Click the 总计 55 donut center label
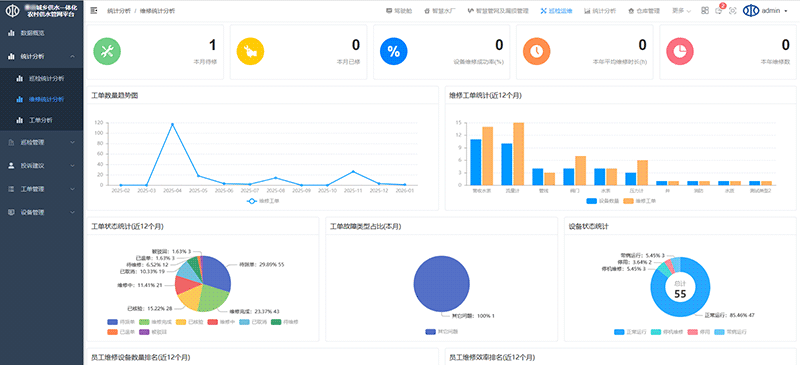 pyautogui.click(x=680, y=289)
